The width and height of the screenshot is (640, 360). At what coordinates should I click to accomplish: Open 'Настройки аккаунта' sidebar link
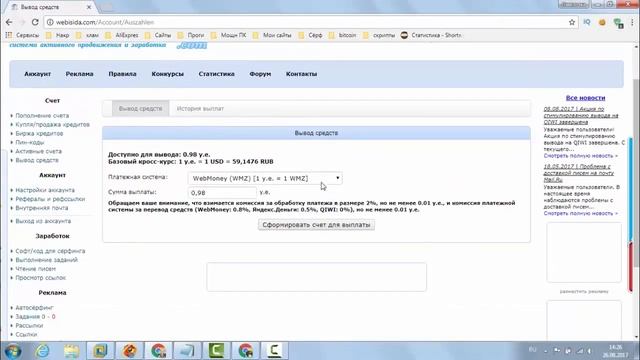pyautogui.click(x=45, y=190)
